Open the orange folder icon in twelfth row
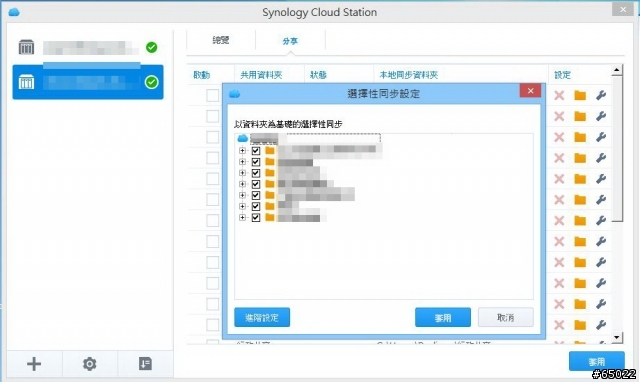 (580, 325)
